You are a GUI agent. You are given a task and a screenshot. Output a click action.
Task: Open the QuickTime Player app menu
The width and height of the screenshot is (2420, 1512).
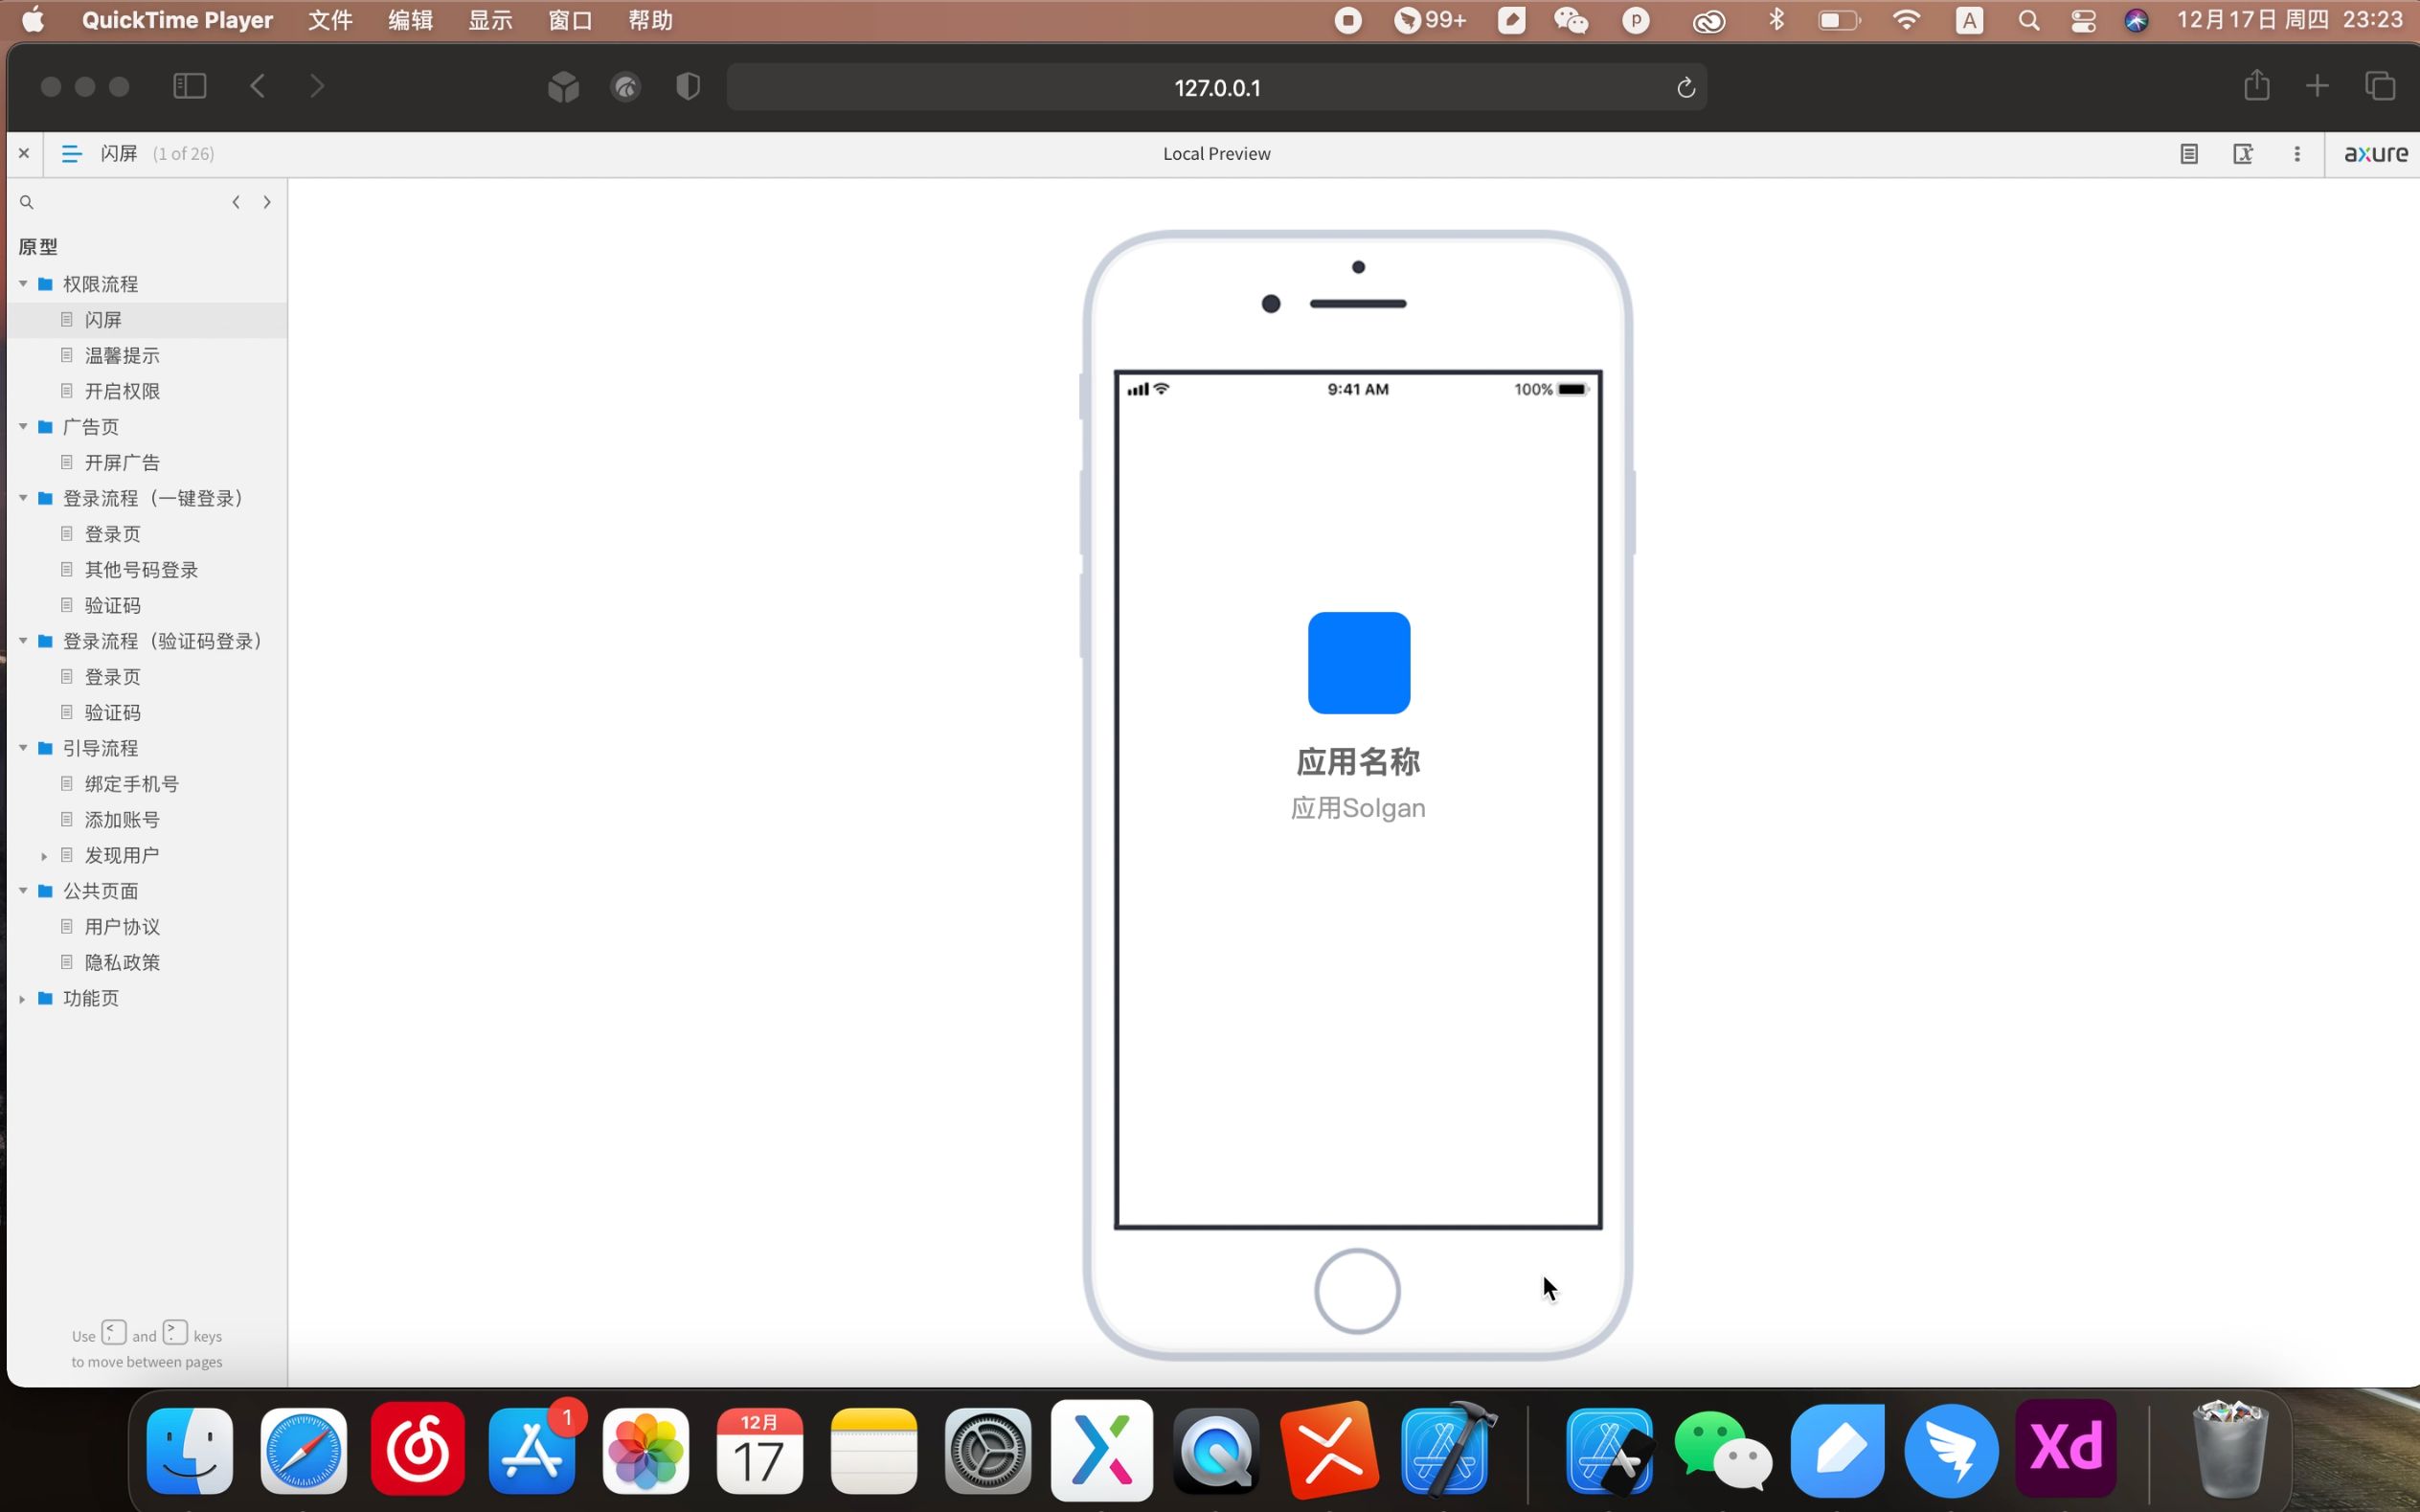pyautogui.click(x=177, y=20)
